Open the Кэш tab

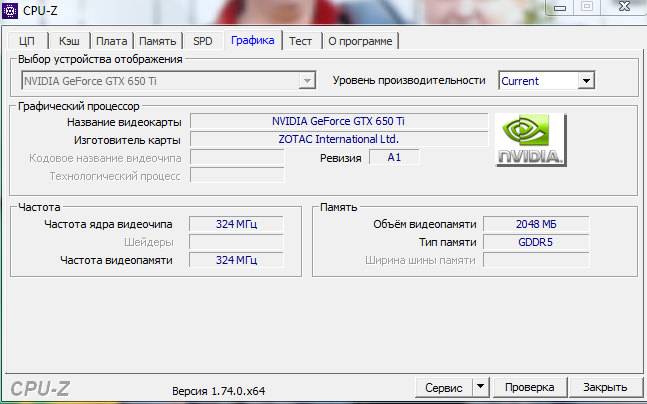tap(69, 41)
